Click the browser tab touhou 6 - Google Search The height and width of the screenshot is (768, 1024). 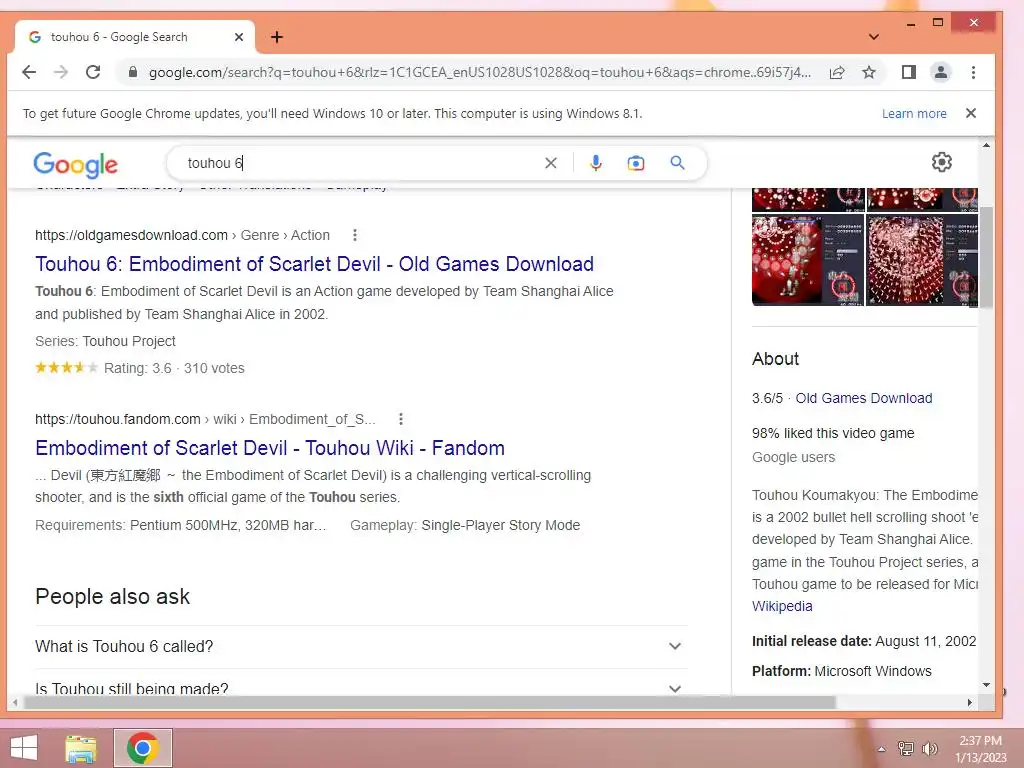click(x=134, y=37)
